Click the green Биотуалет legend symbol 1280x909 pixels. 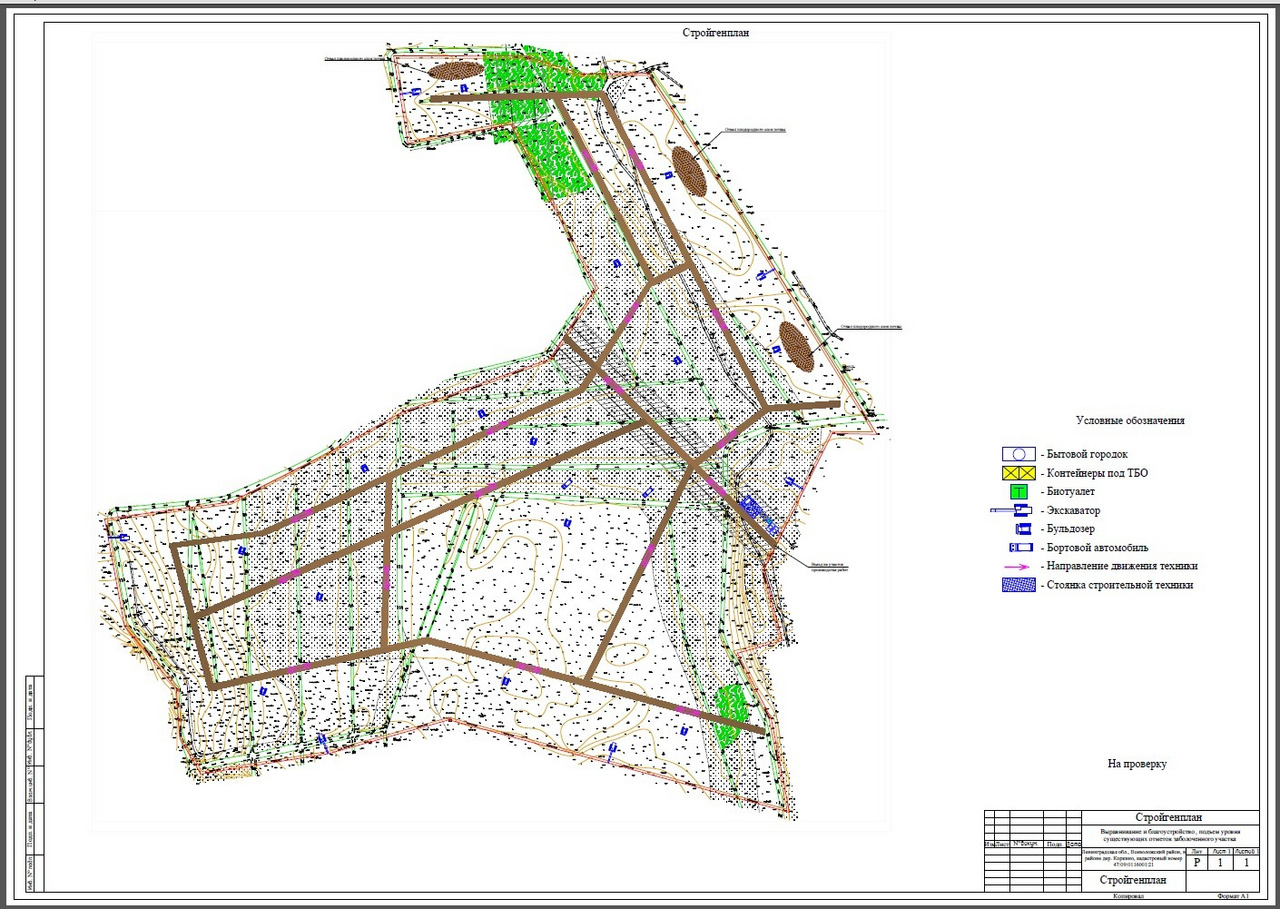pos(1019,491)
